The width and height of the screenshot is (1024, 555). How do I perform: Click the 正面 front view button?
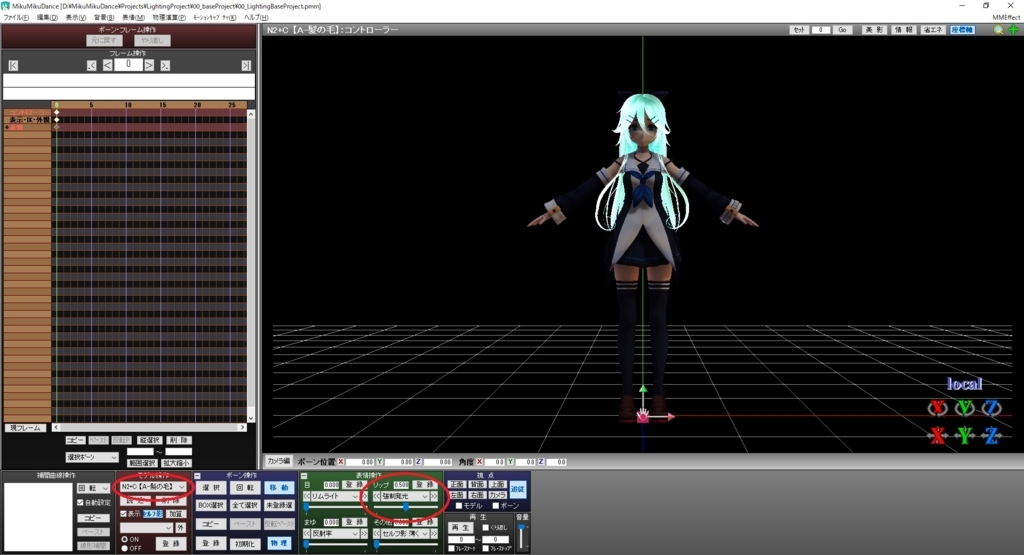(457, 485)
